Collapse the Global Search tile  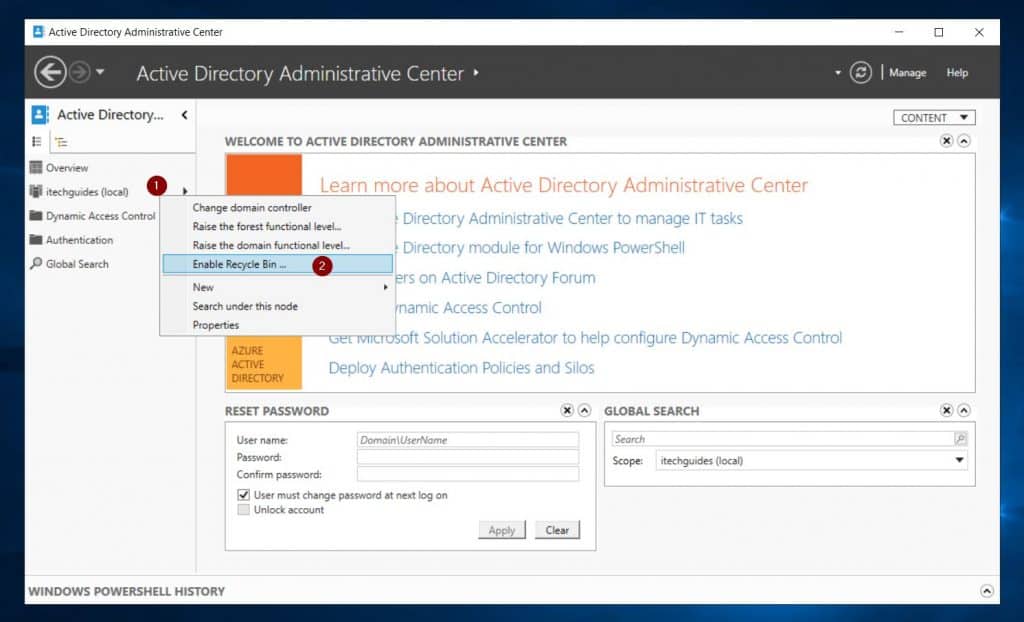[x=964, y=410]
